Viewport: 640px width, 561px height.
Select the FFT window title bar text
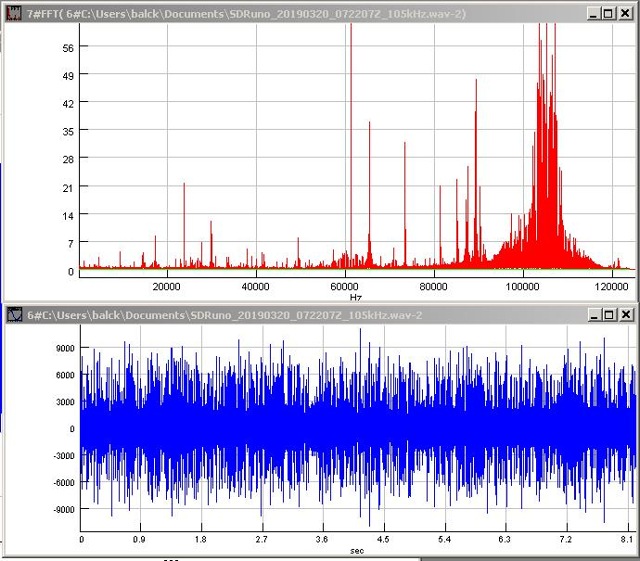[246, 14]
